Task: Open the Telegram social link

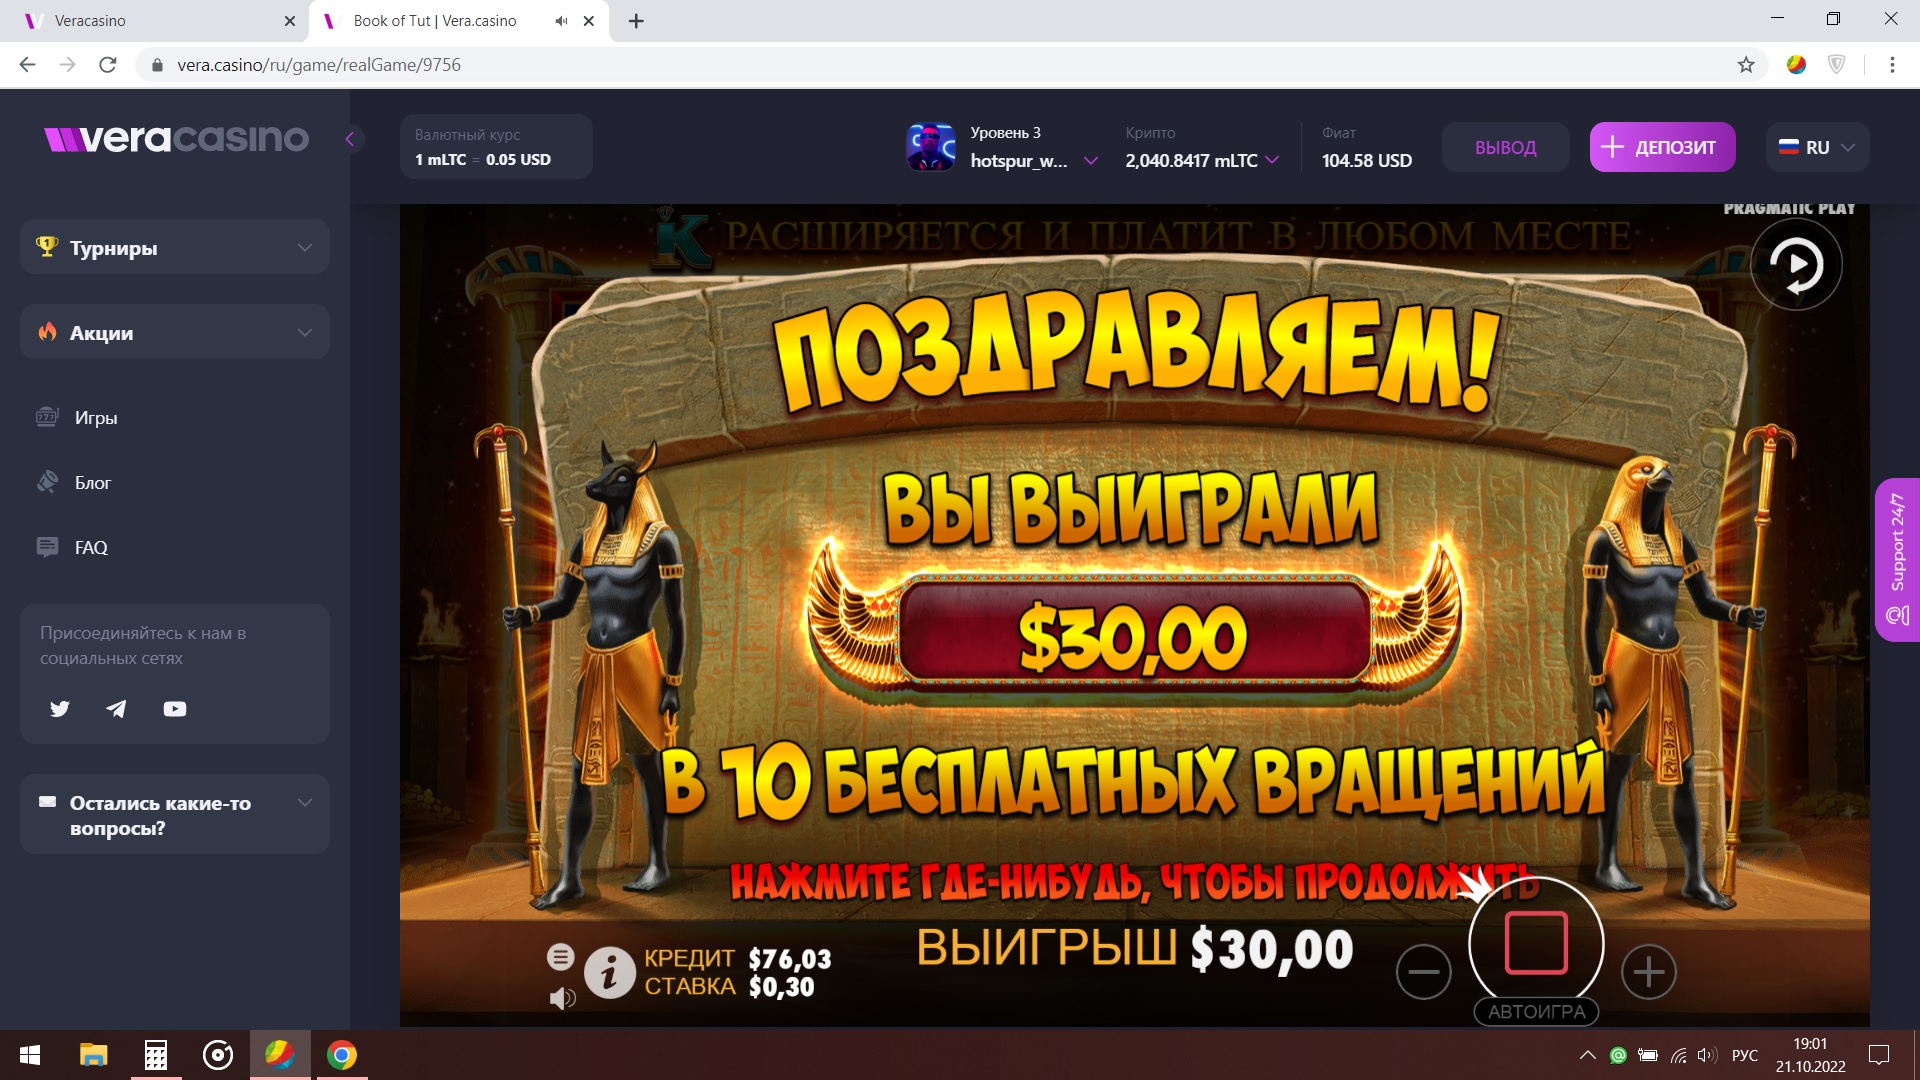Action: pyautogui.click(x=116, y=709)
